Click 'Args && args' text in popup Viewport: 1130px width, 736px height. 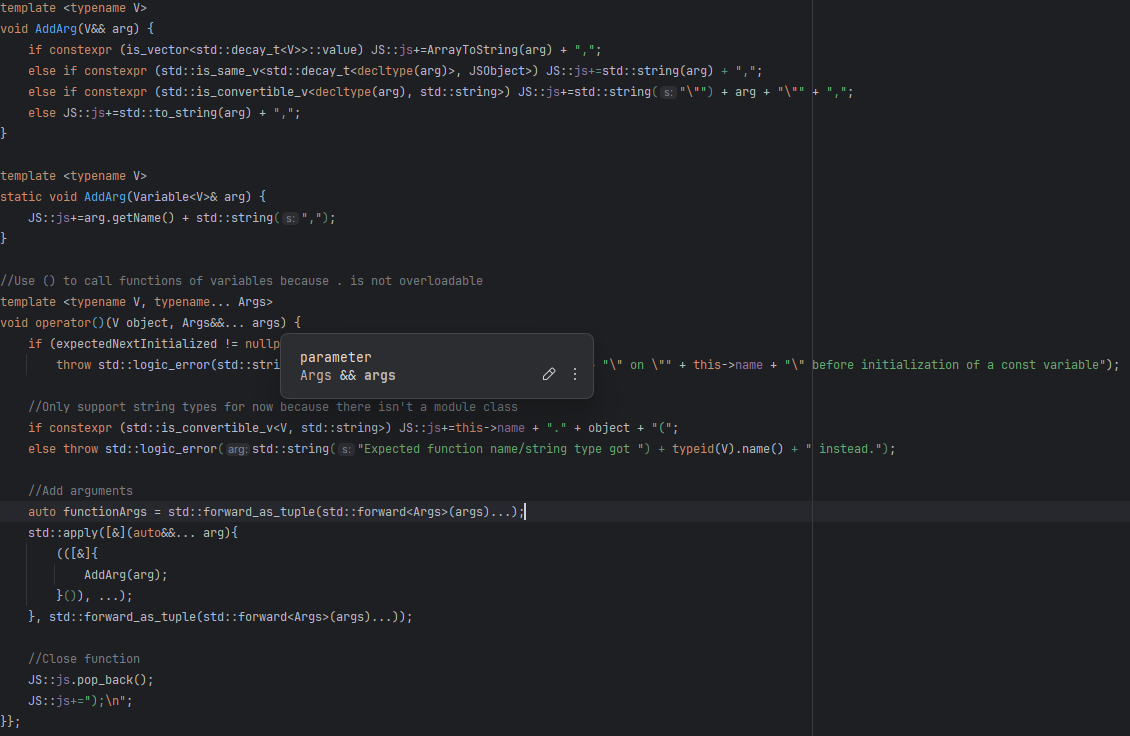tap(347, 376)
